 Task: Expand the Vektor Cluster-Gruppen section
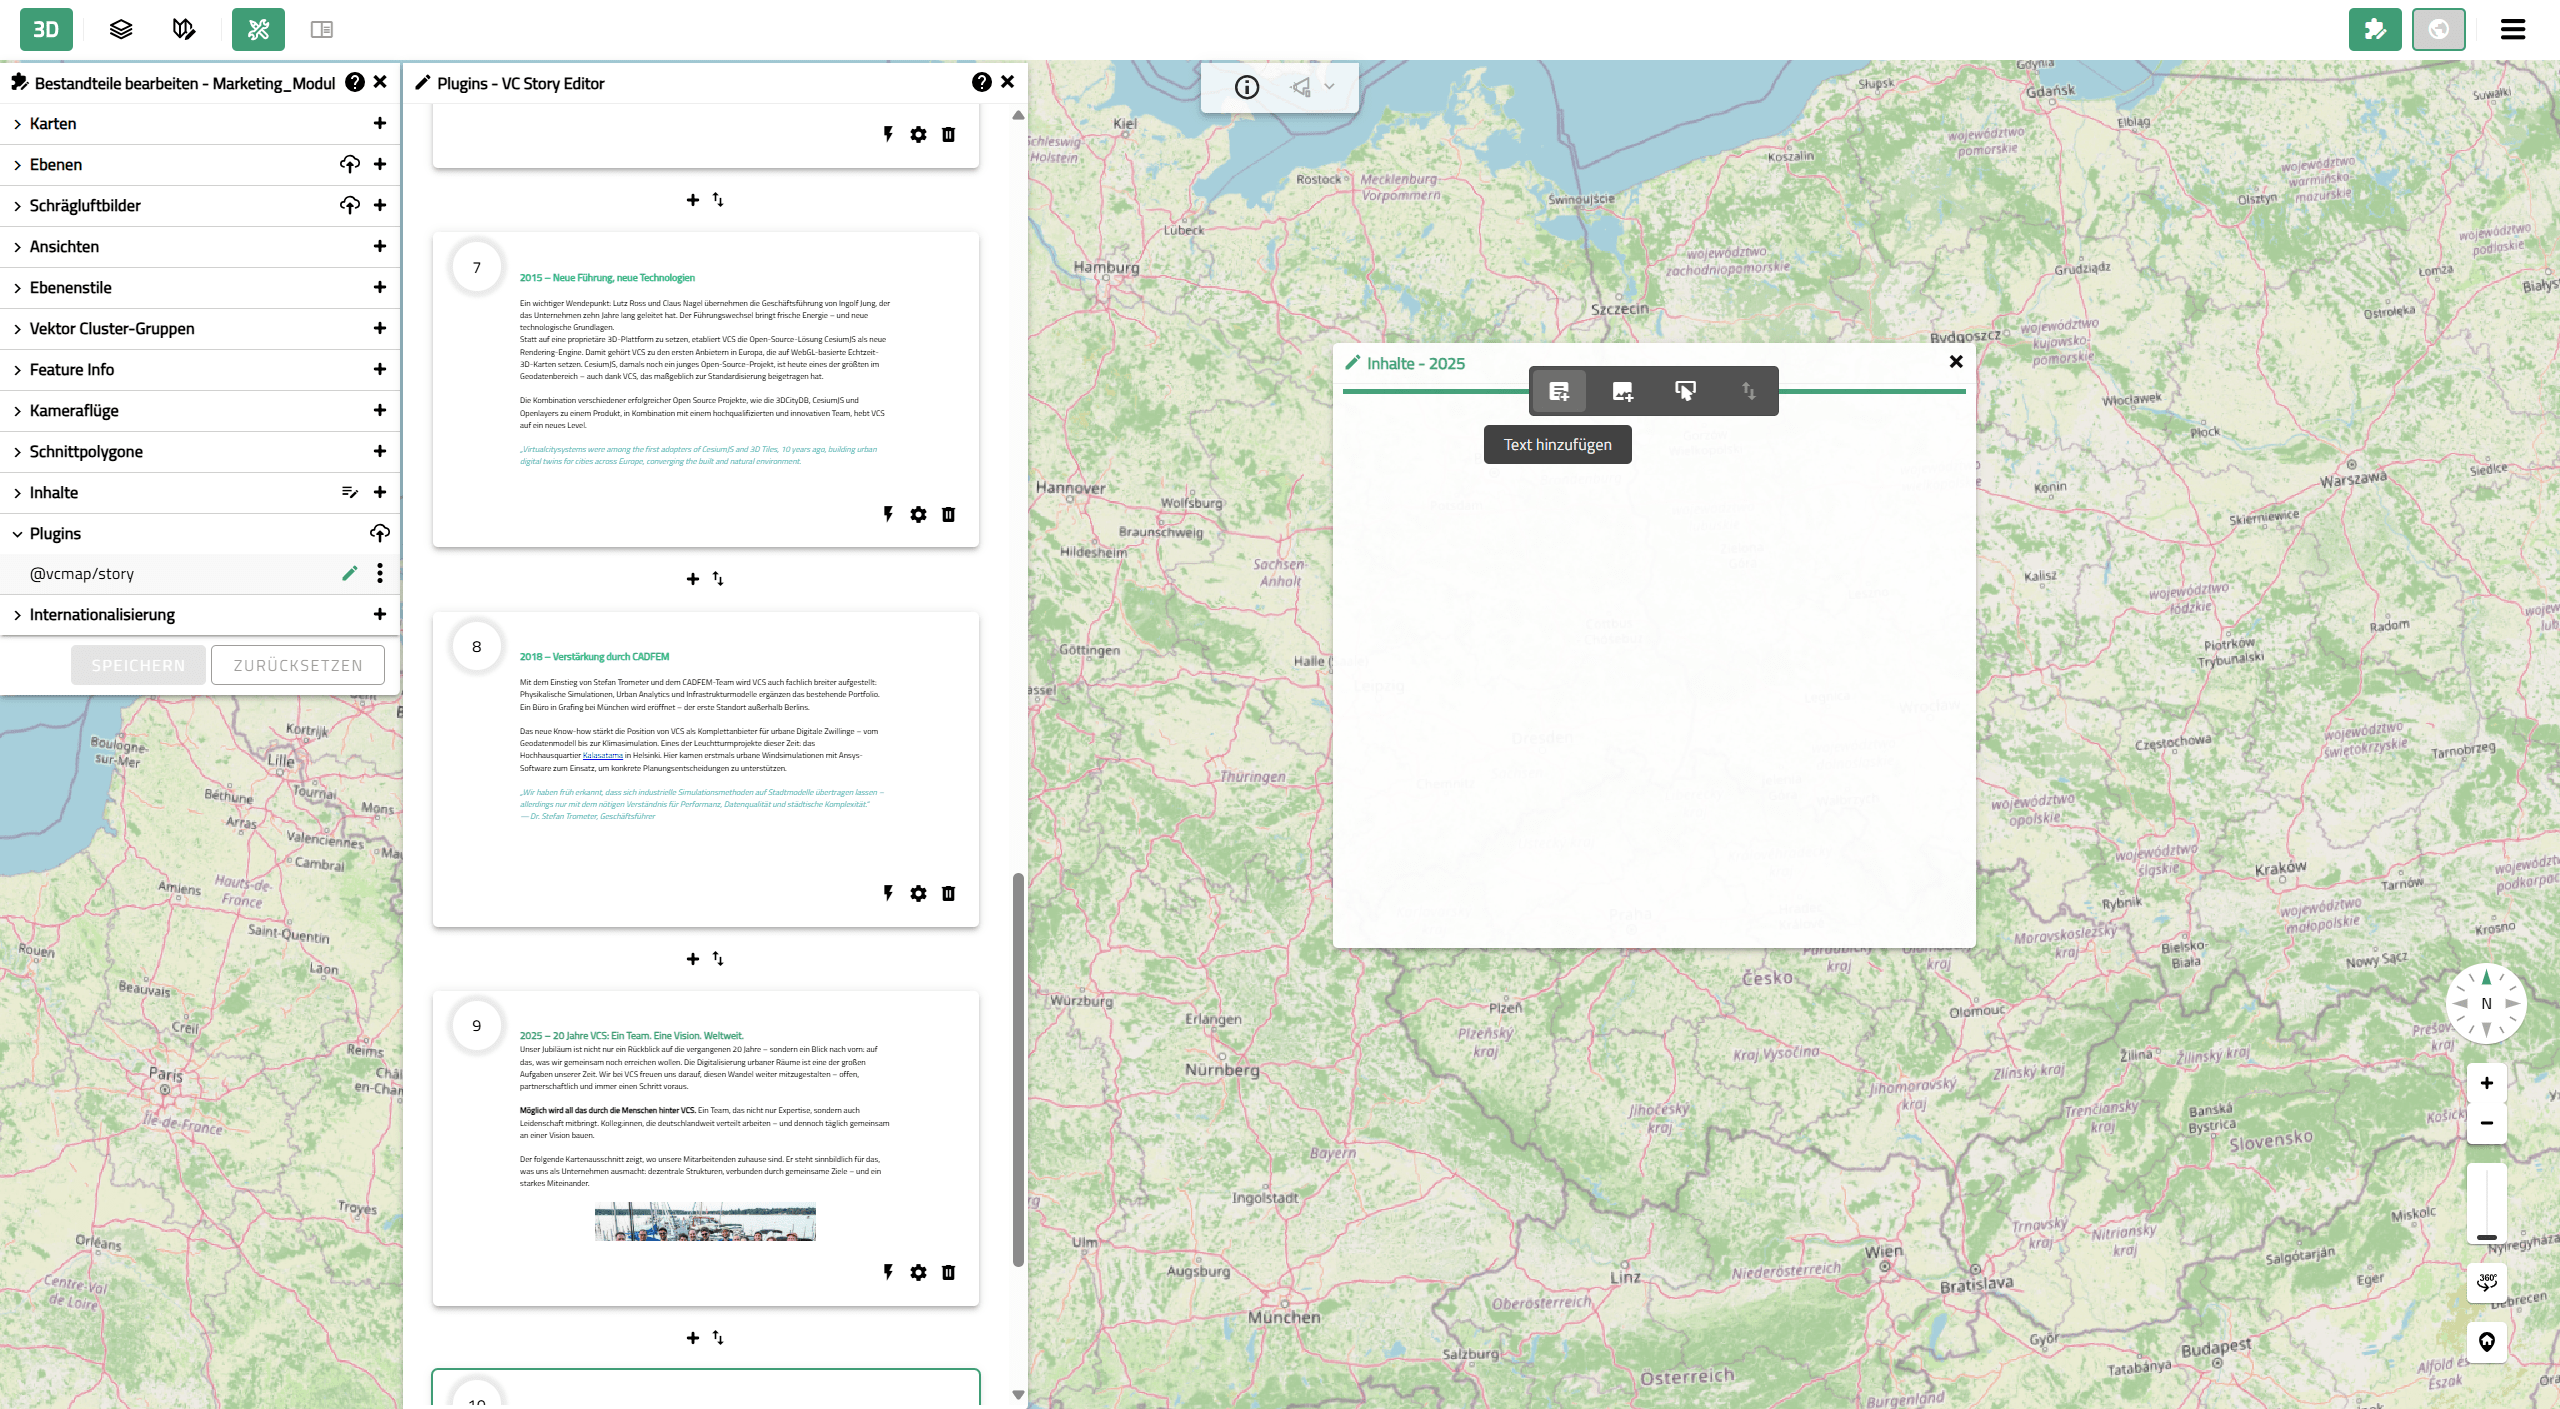[x=17, y=329]
